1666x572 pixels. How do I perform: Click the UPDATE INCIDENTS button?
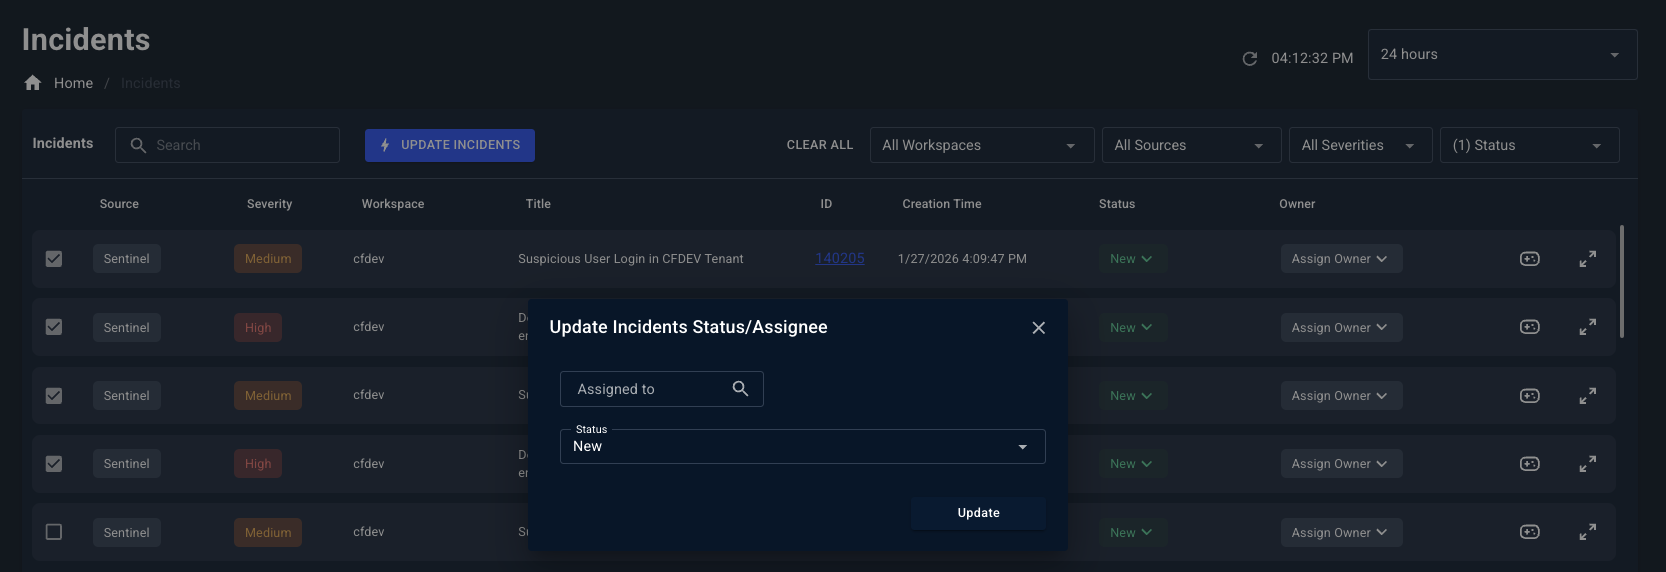(449, 145)
